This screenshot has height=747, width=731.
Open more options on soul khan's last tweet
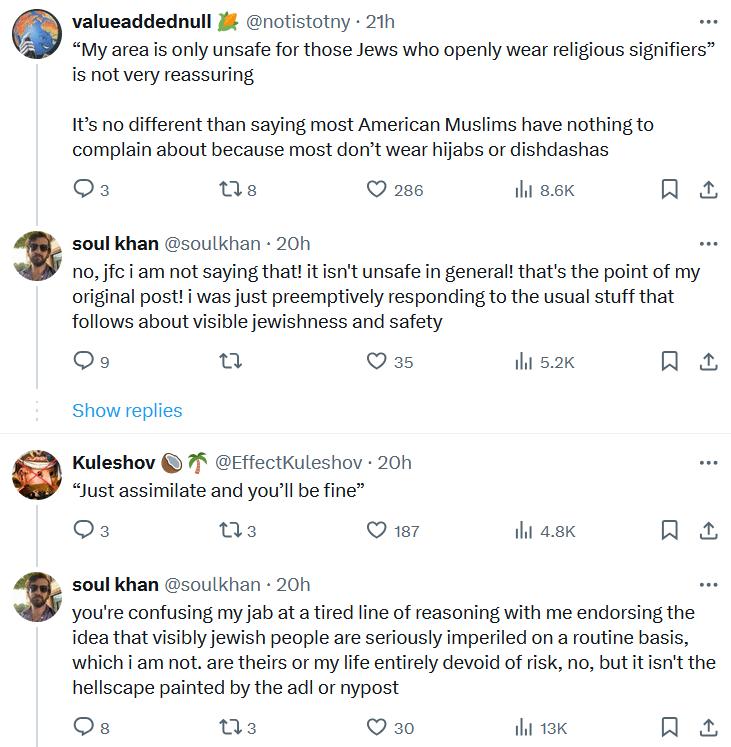(708, 585)
